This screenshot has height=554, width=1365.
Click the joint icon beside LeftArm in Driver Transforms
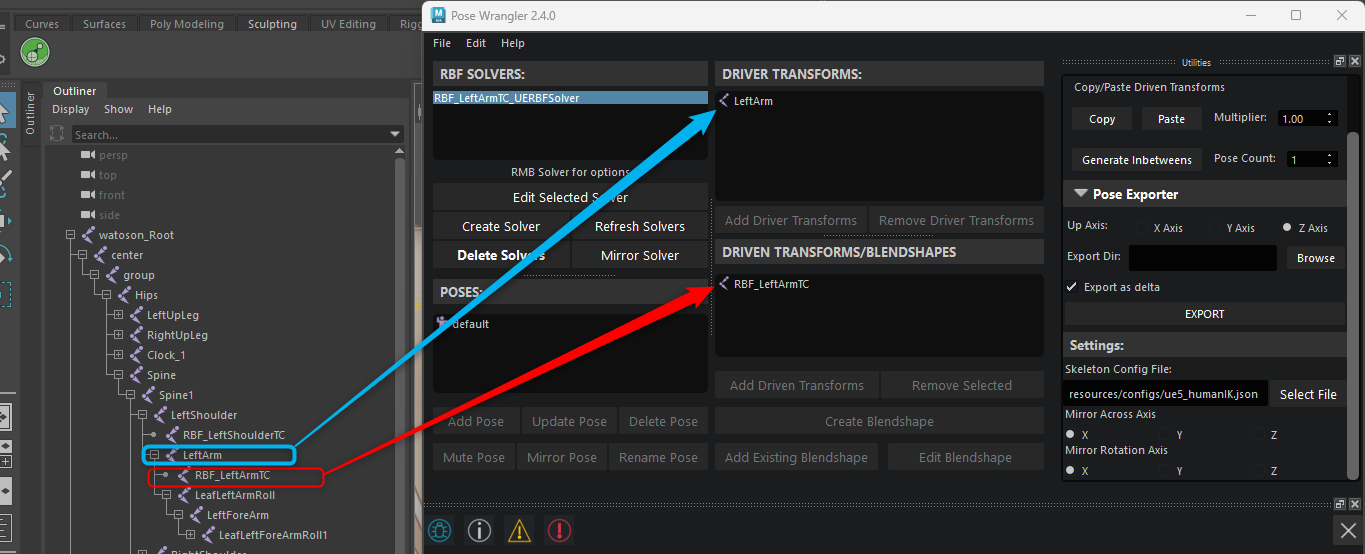[724, 100]
